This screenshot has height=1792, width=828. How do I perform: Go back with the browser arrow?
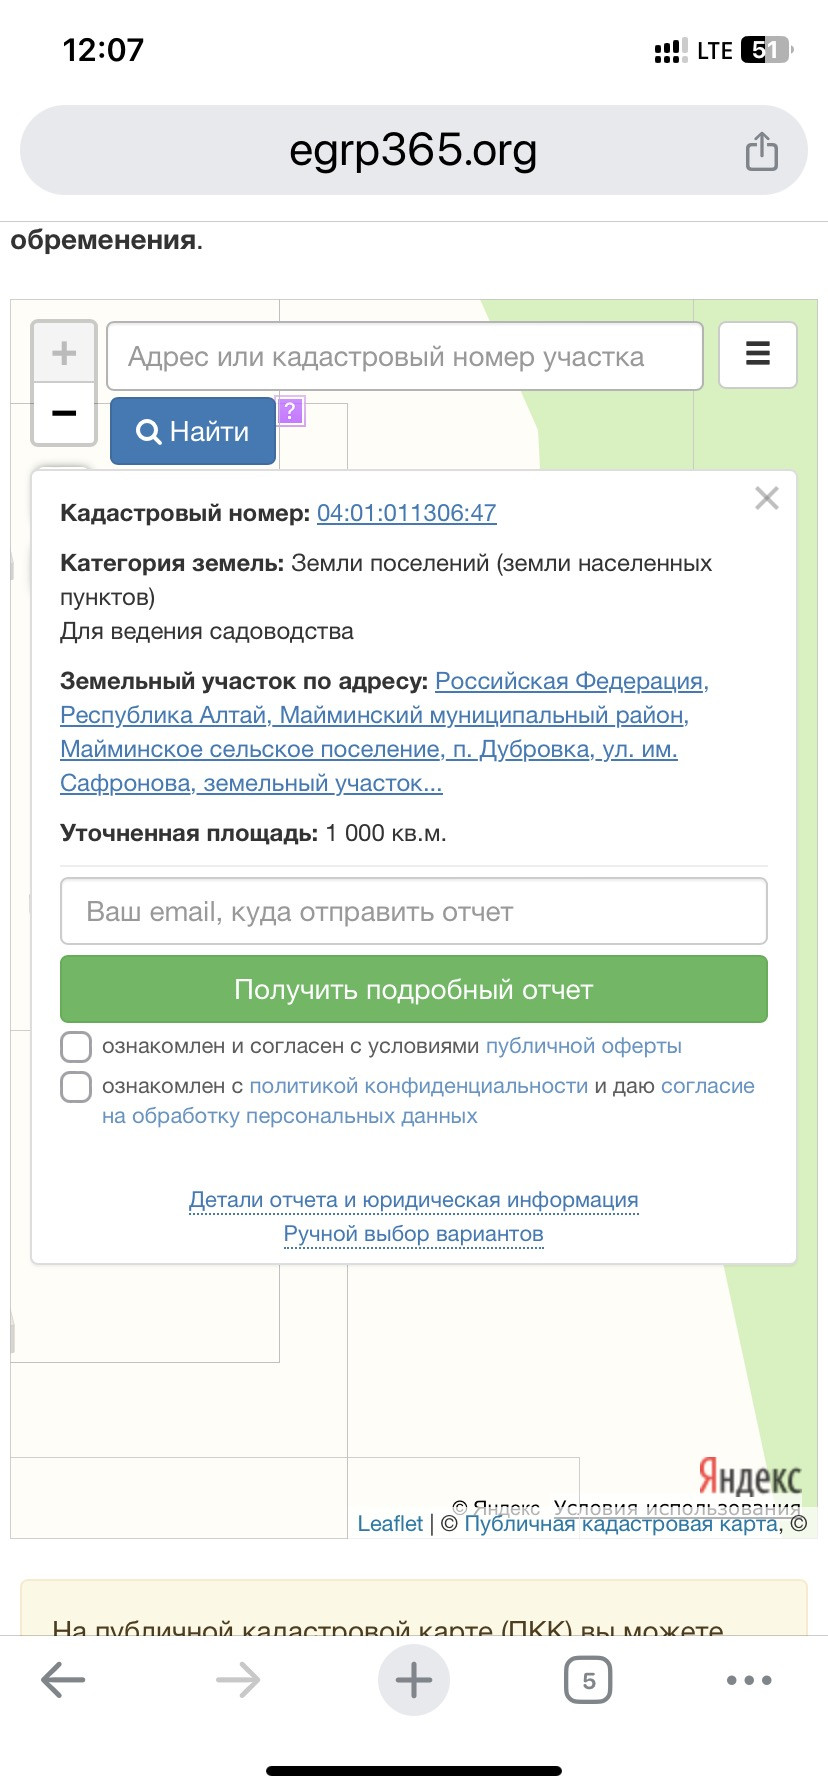(x=63, y=1680)
